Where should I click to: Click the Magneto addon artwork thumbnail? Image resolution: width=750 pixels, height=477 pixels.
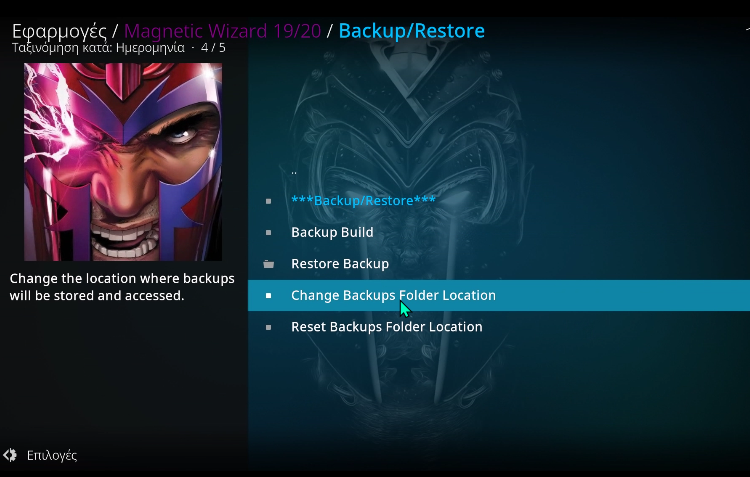coord(123,162)
